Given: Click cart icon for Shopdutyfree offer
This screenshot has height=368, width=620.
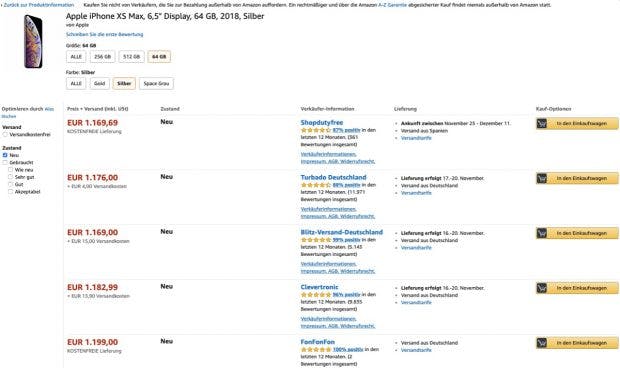Looking at the screenshot, I should pyautogui.click(x=542, y=123).
